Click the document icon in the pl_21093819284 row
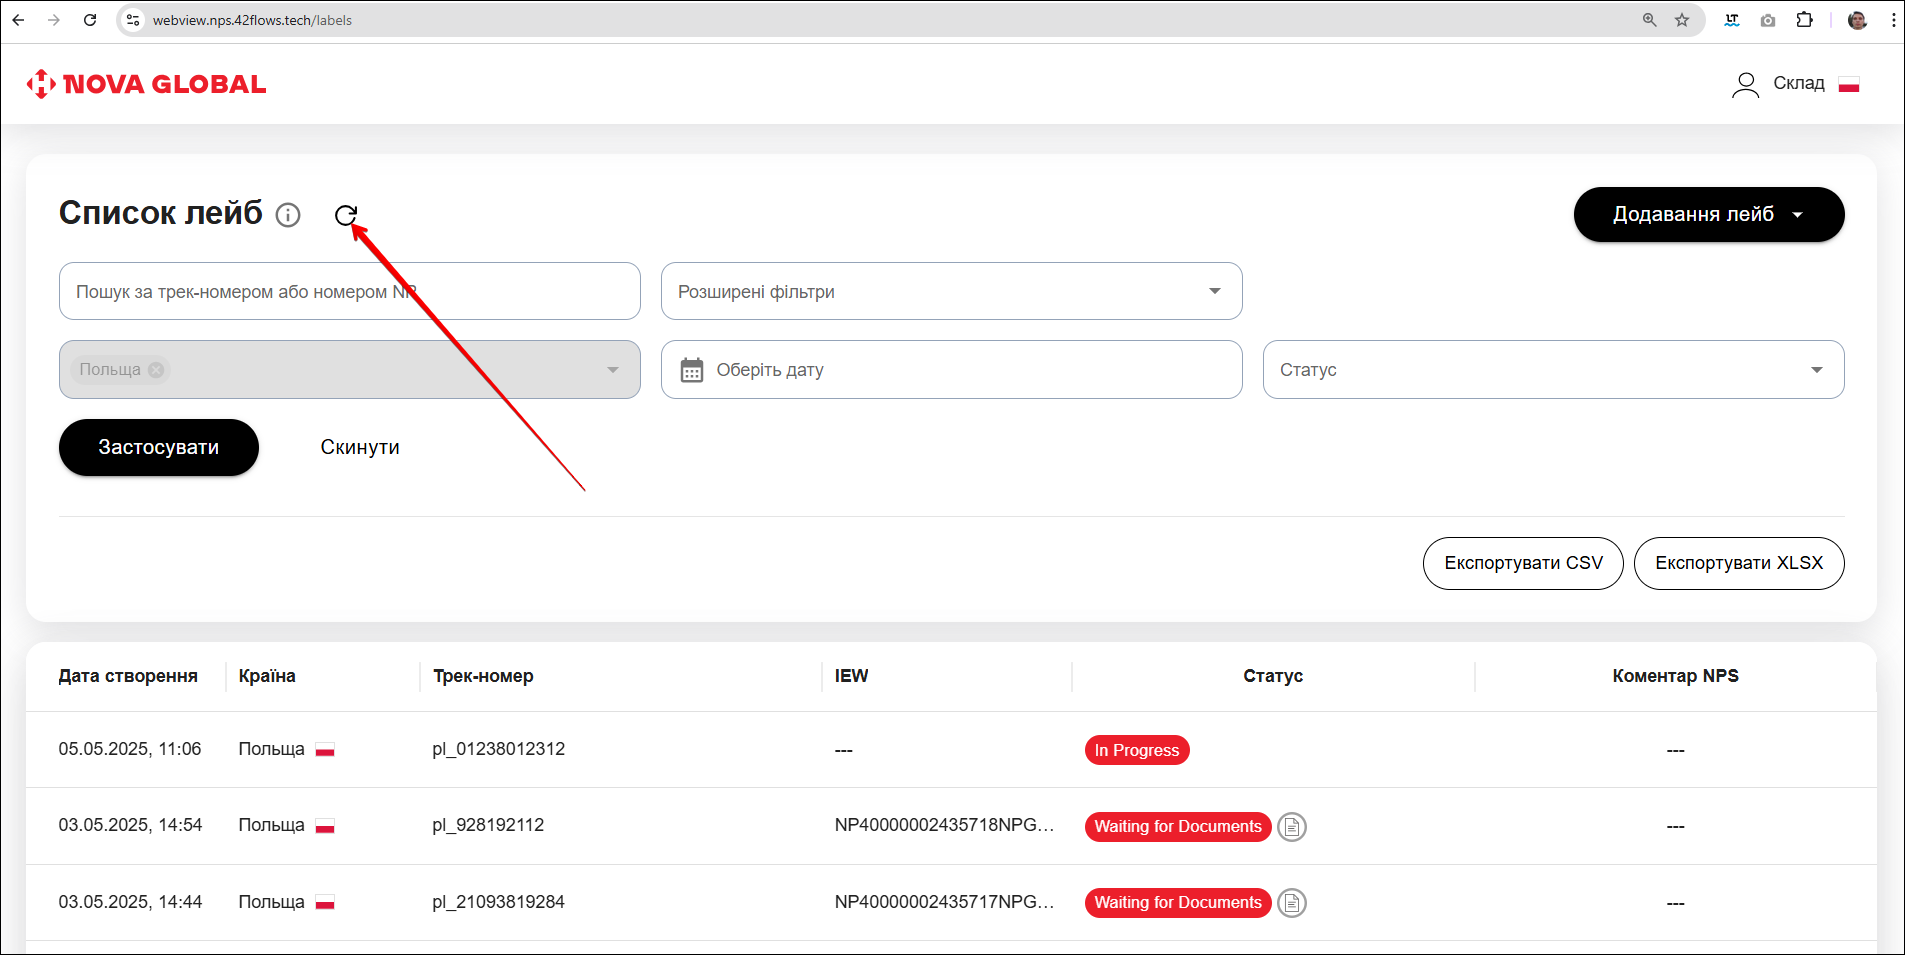The height and width of the screenshot is (955, 1905). pos(1292,903)
